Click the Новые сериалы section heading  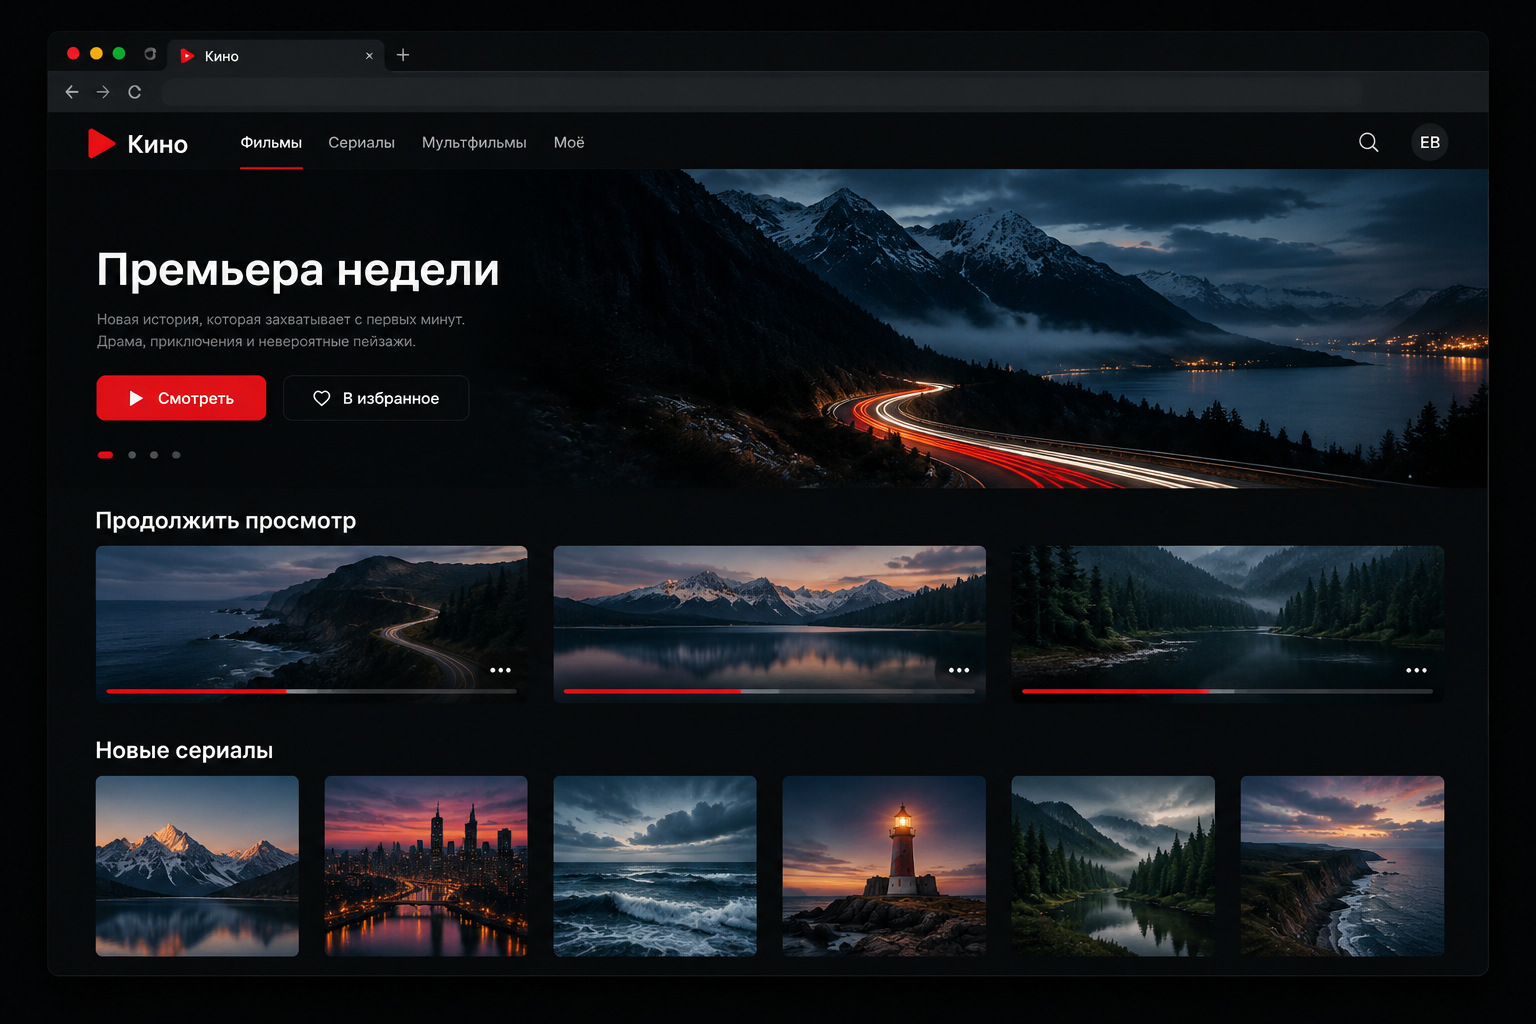tap(184, 751)
